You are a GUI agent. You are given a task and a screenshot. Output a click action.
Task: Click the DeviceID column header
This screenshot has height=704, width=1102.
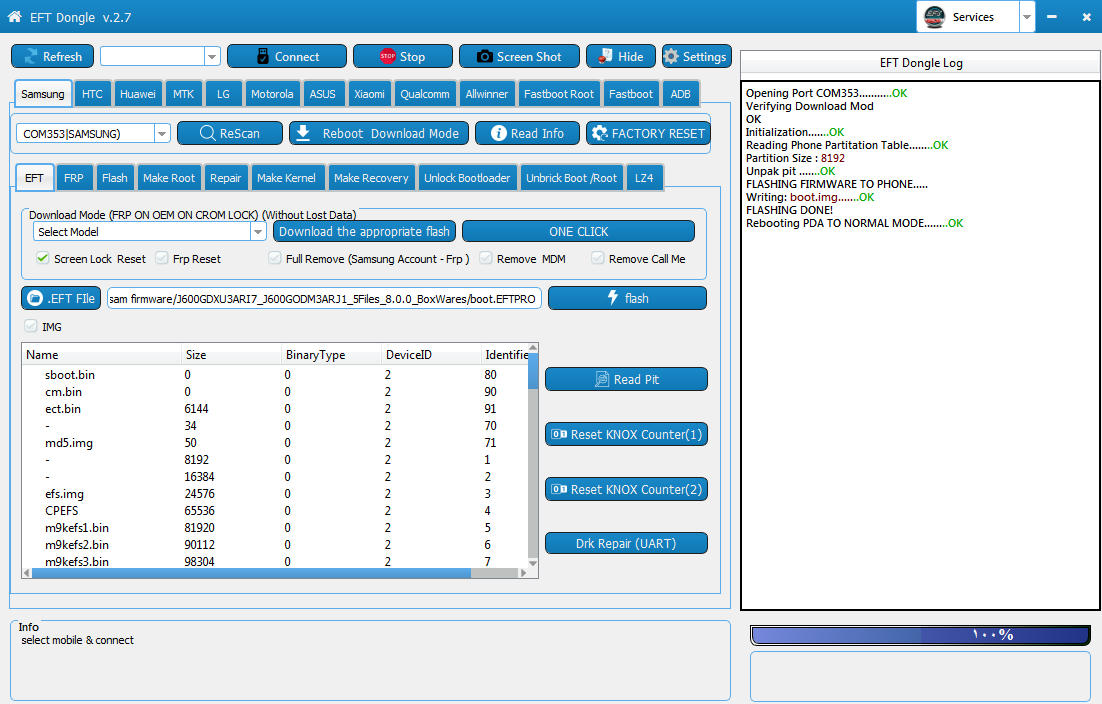point(432,355)
